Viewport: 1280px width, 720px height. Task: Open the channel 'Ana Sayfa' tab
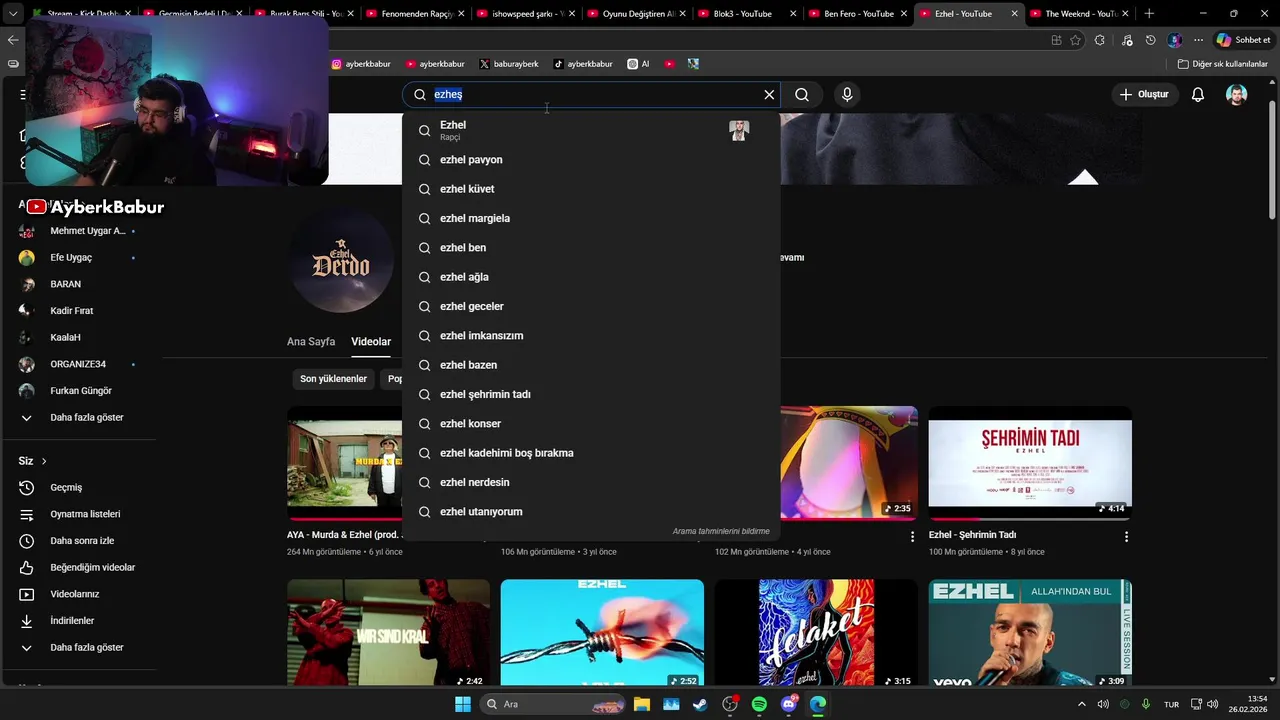(x=311, y=342)
